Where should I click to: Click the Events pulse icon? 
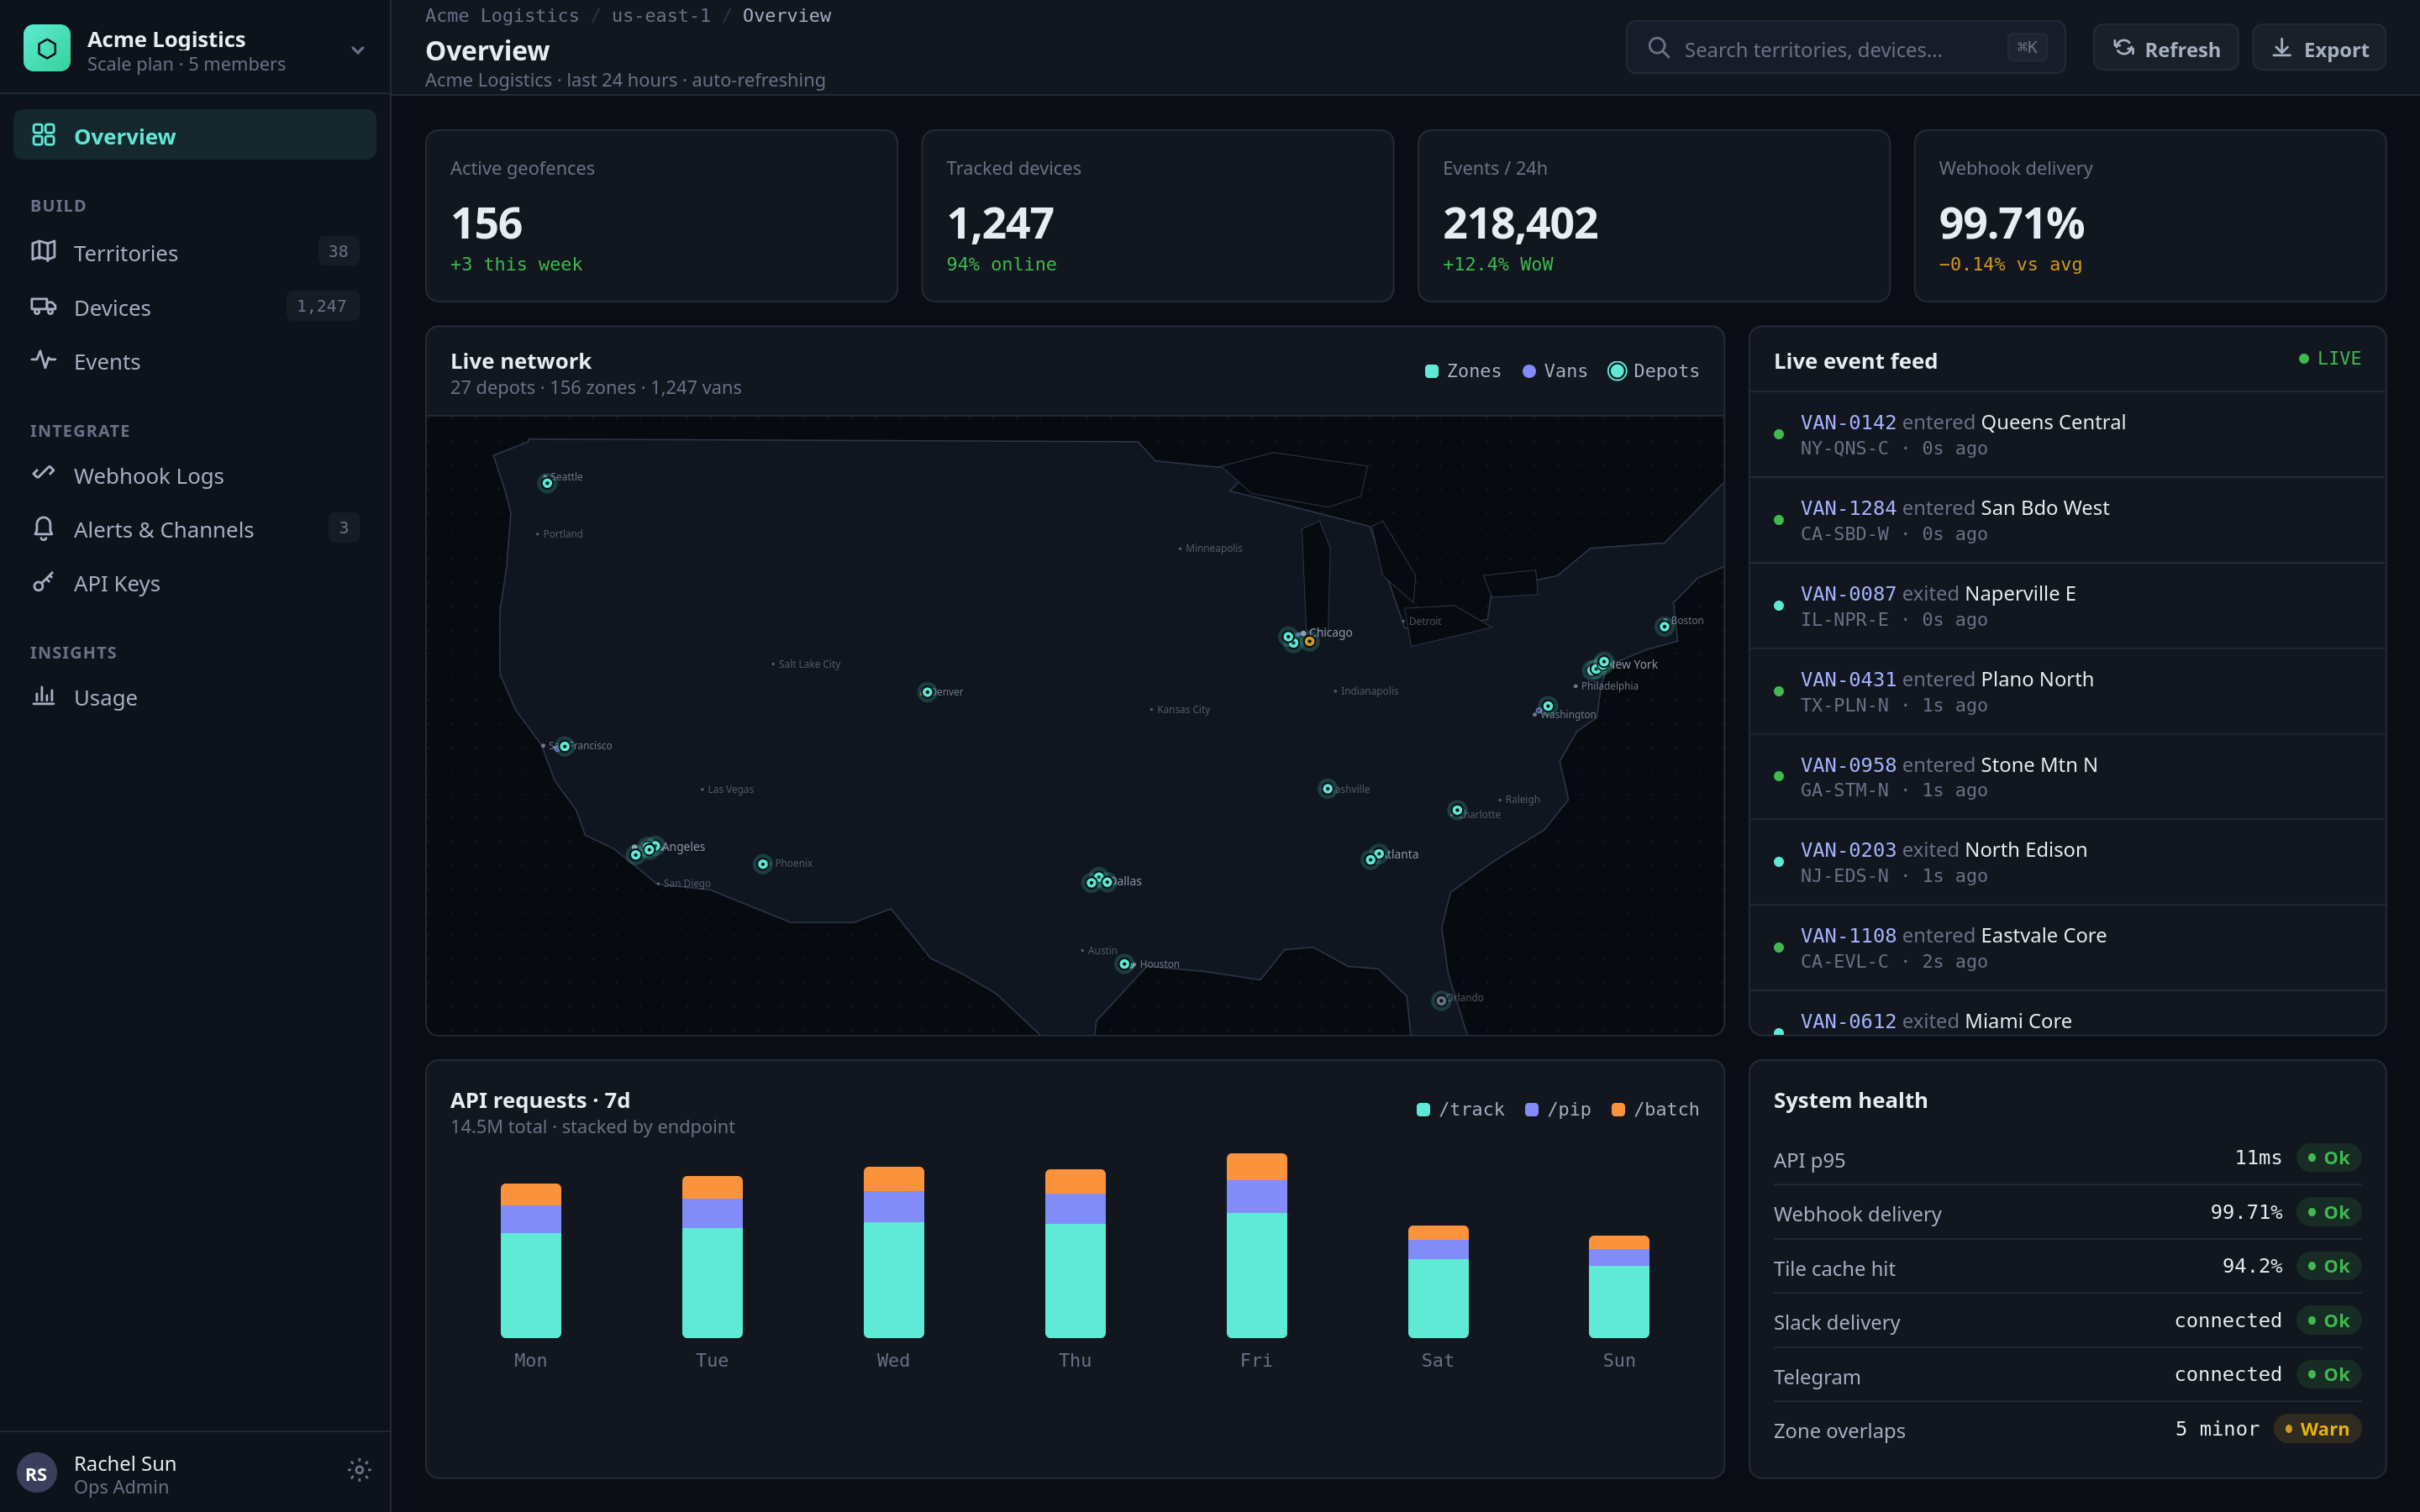(x=44, y=359)
